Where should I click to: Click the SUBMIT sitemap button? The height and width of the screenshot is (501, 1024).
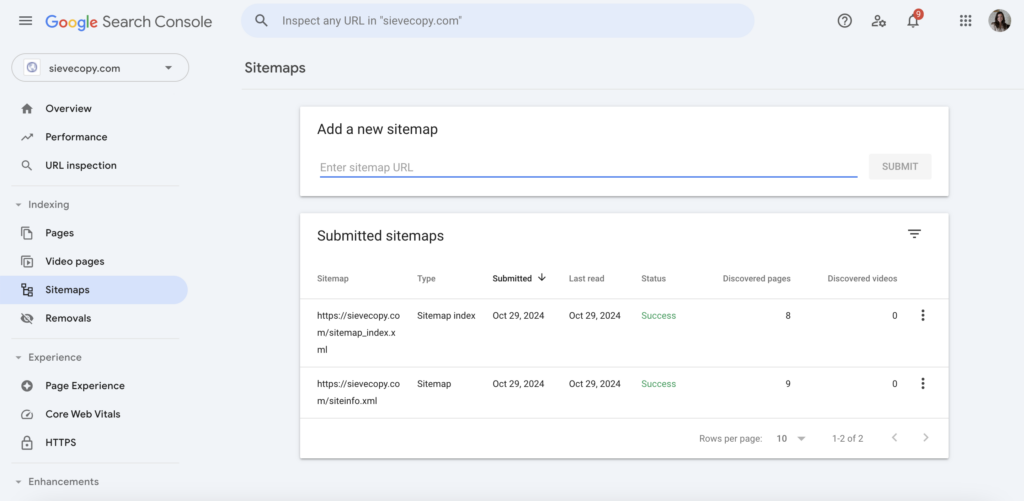click(x=900, y=167)
